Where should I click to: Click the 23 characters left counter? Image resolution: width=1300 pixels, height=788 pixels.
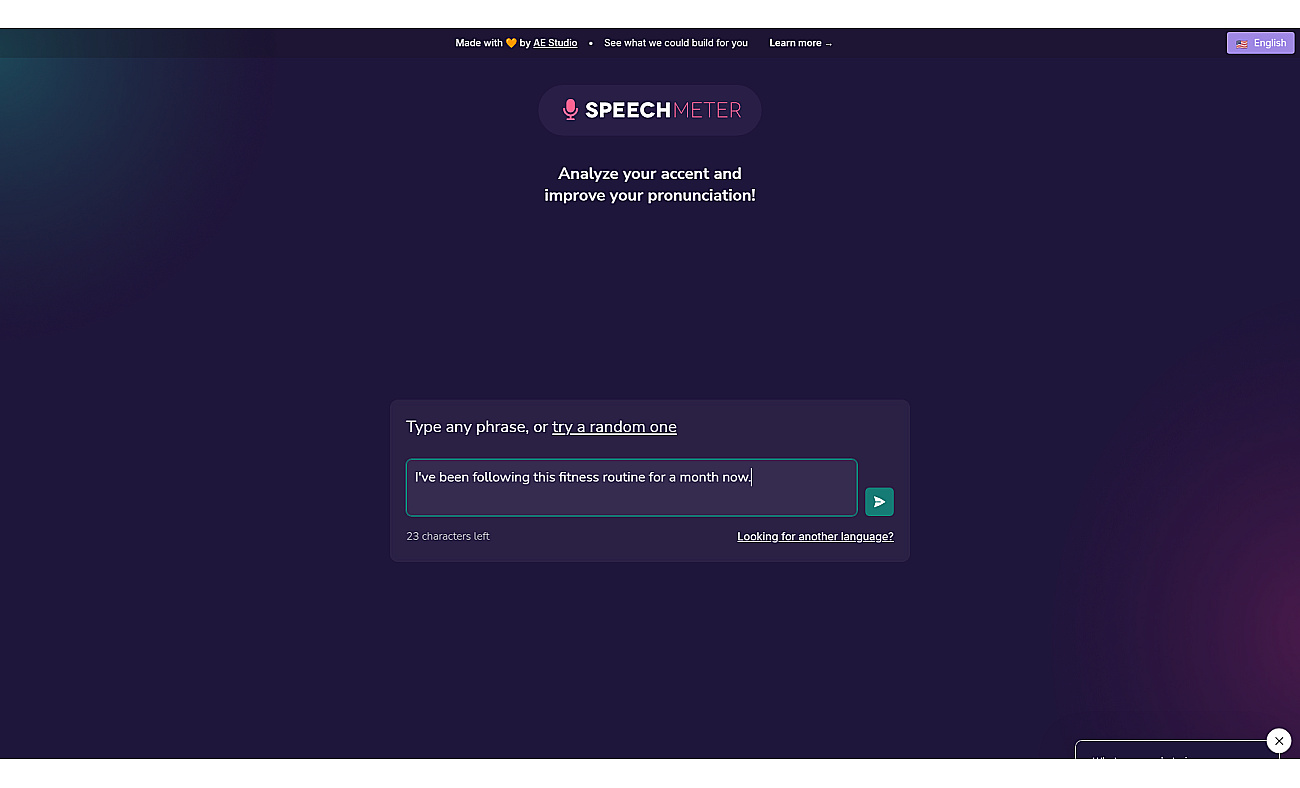[x=448, y=537]
